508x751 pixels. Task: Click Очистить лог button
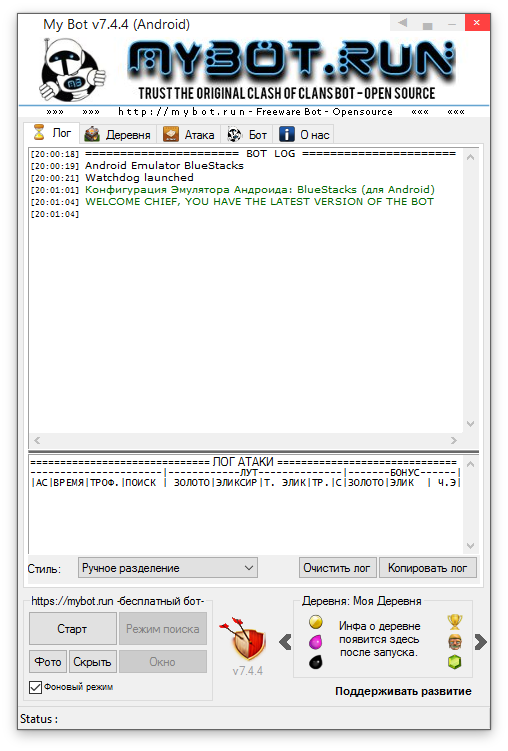click(x=337, y=568)
